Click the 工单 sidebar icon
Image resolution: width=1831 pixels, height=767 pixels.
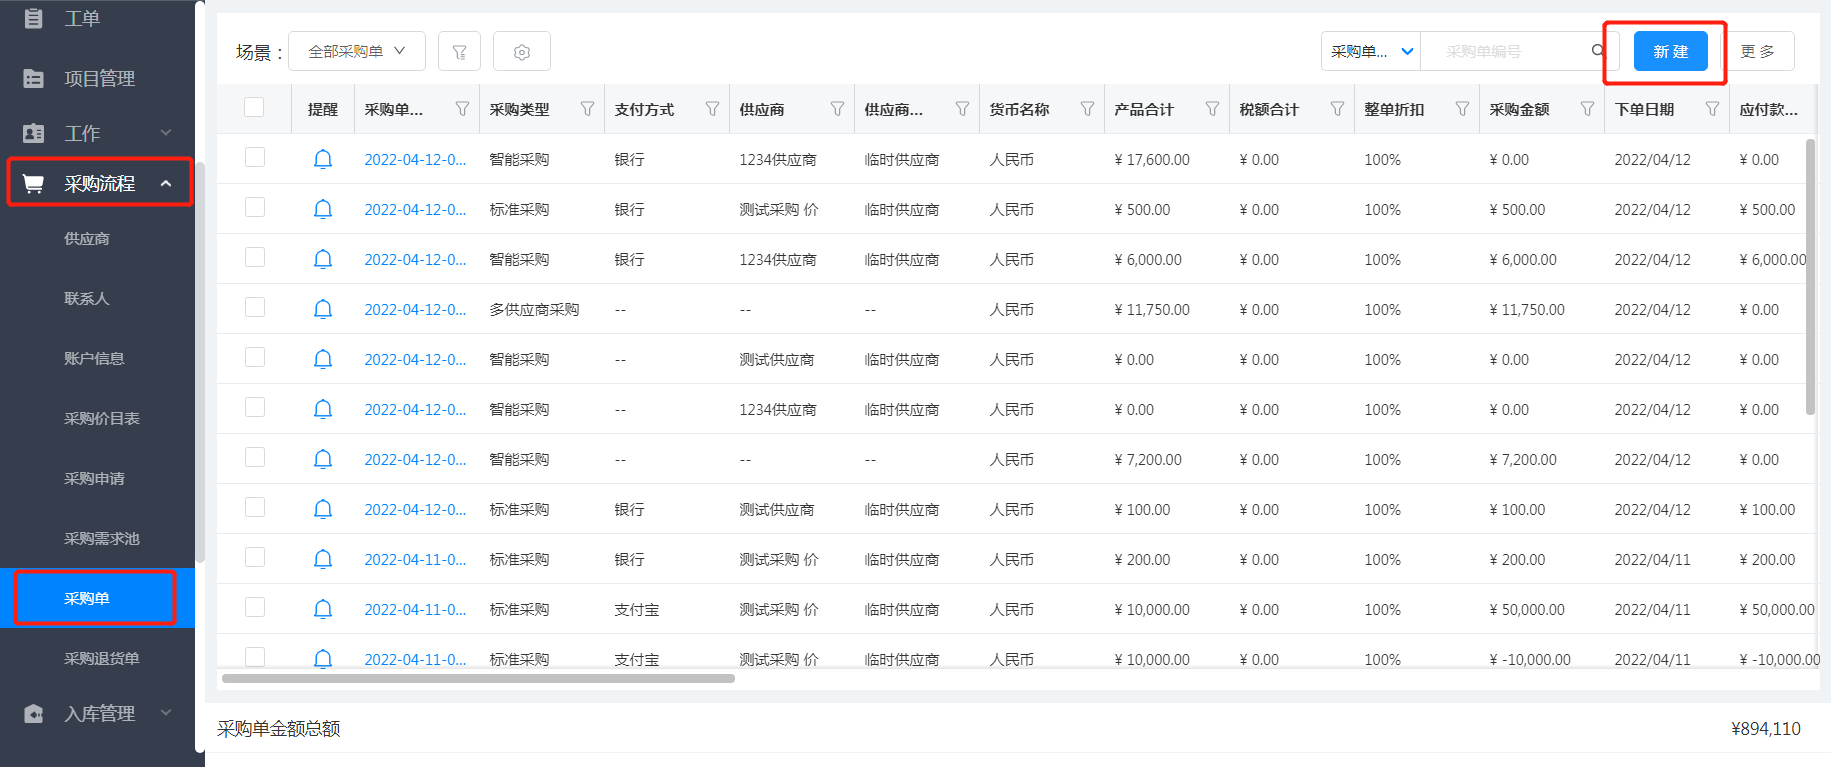33,18
